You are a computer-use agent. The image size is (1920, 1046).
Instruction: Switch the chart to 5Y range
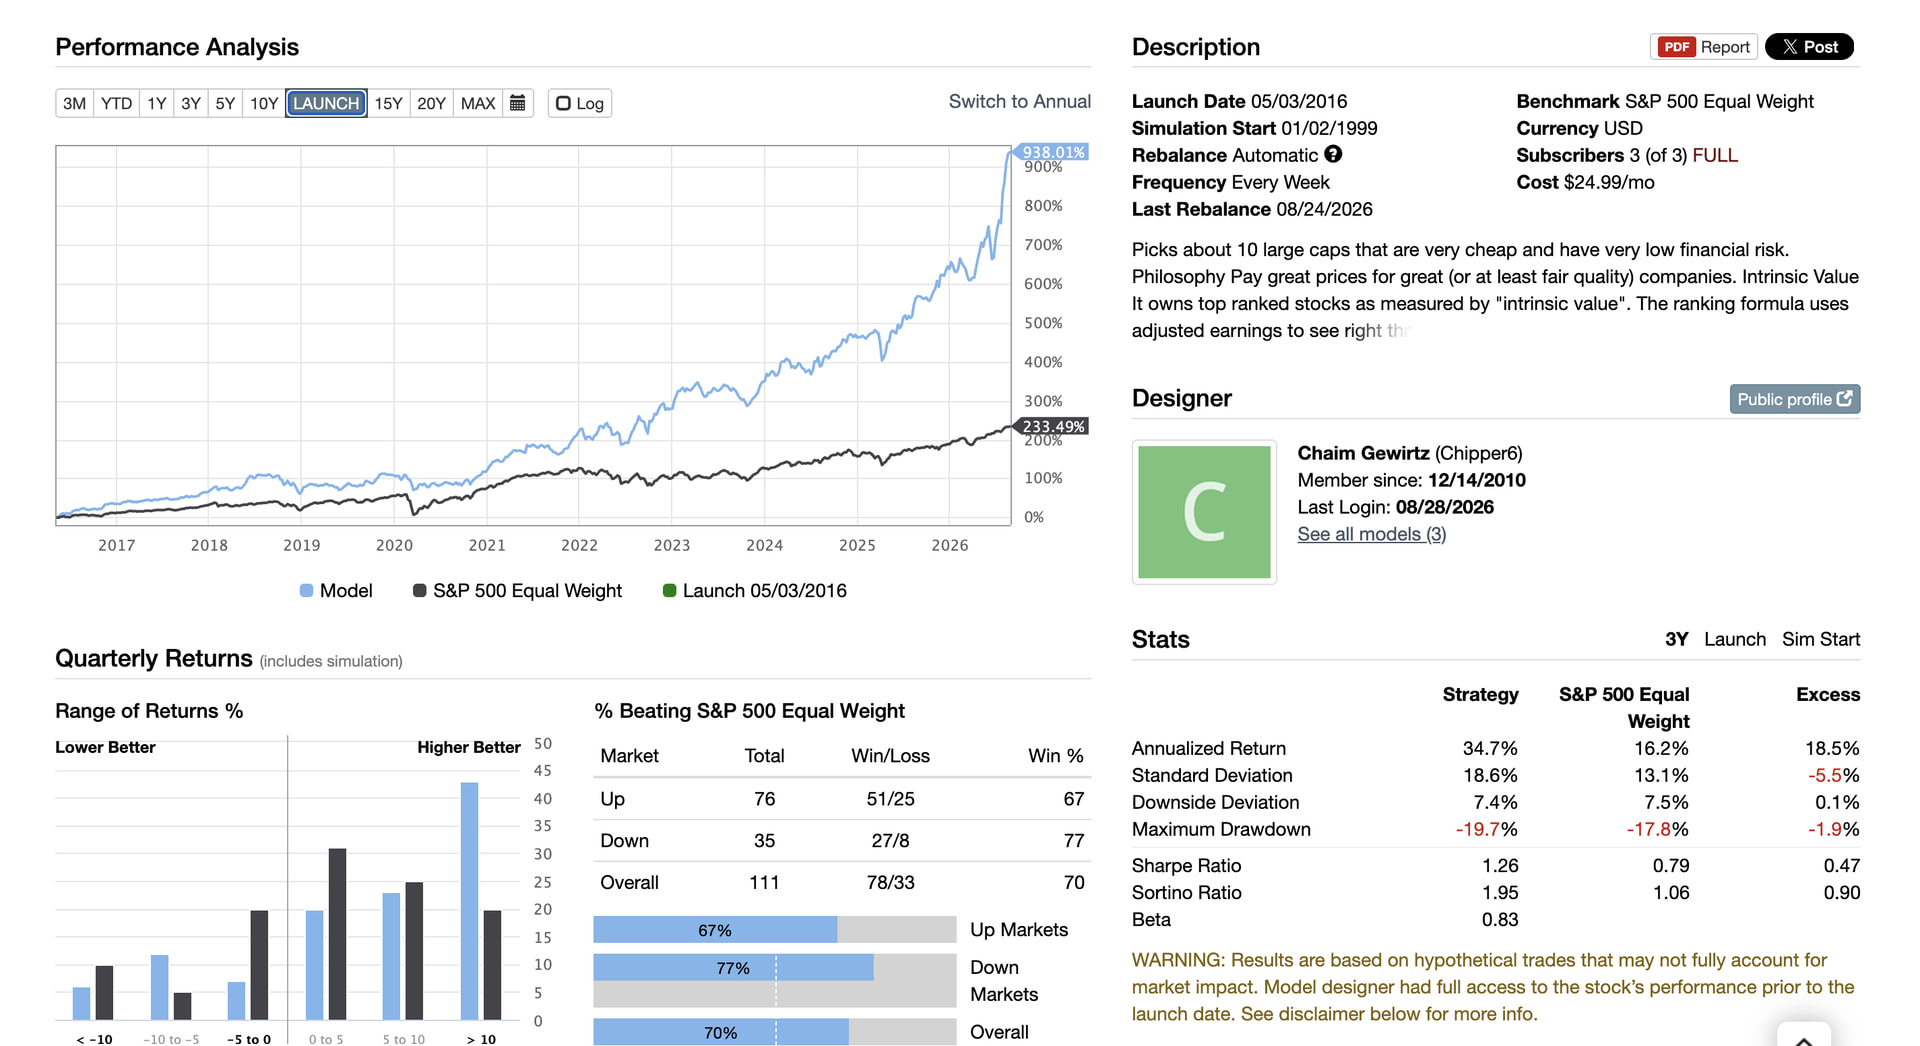[225, 103]
